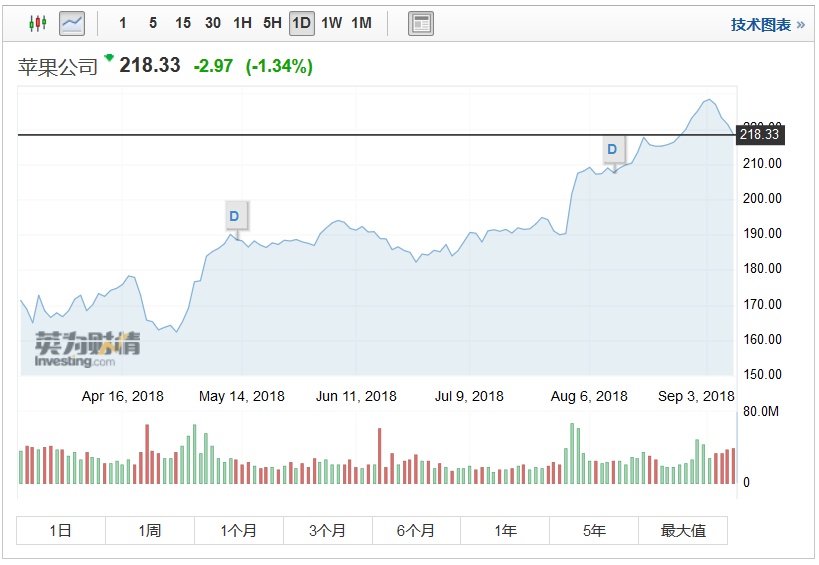
Task: Open the 技术图表 link
Action: point(767,25)
